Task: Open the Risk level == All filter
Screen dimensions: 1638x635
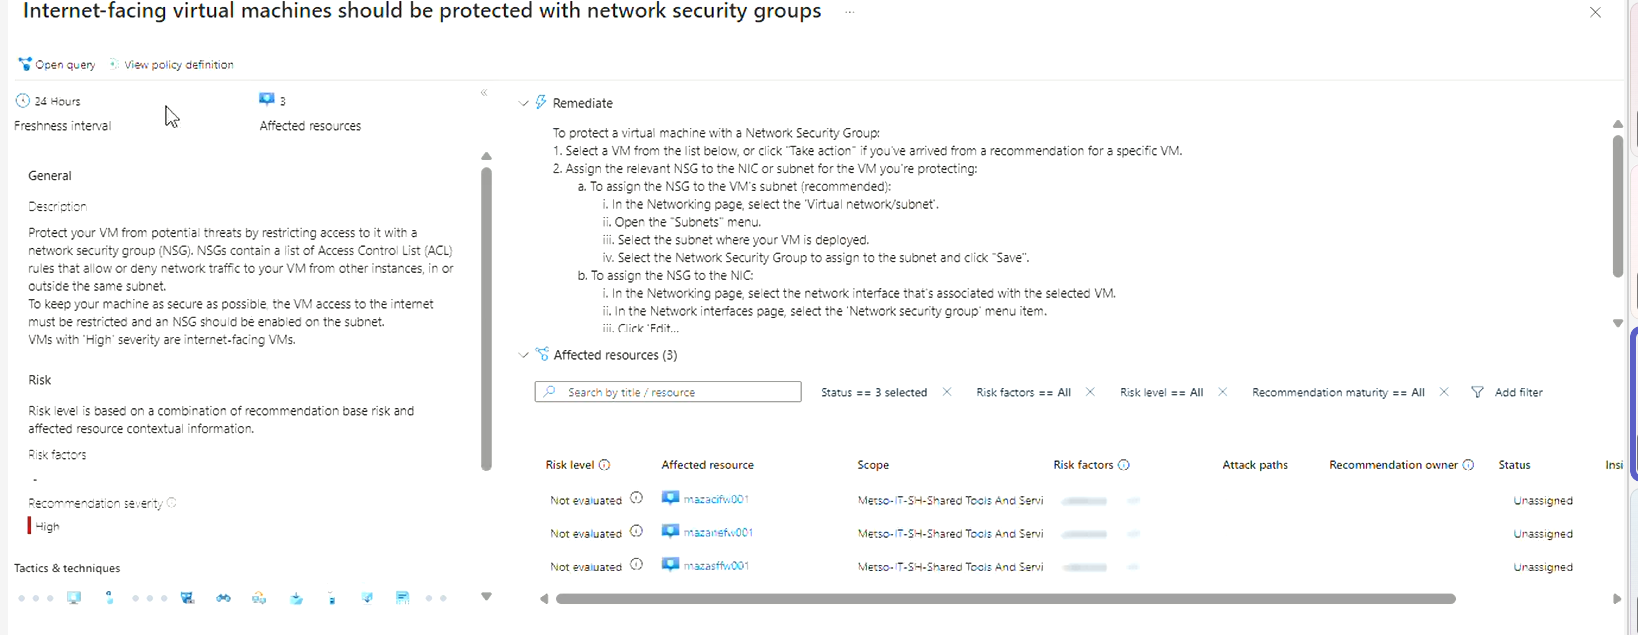Action: (x=1161, y=392)
